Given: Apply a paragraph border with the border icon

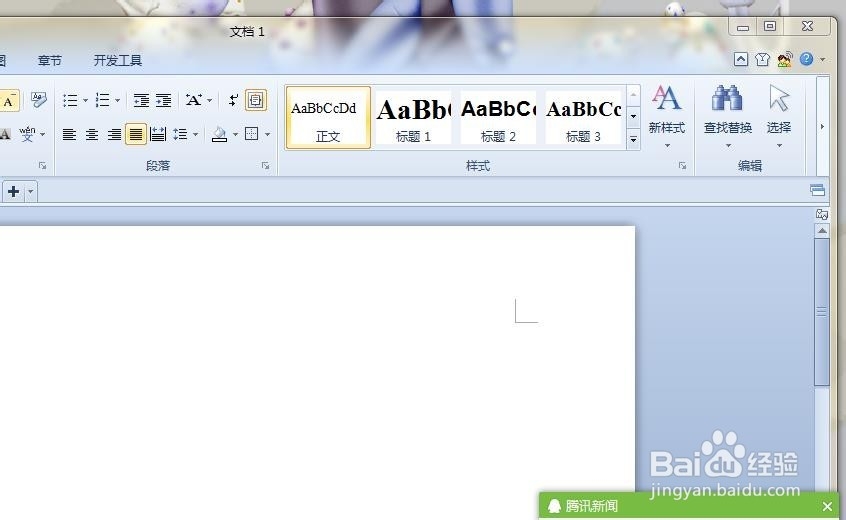Looking at the screenshot, I should pos(251,134).
